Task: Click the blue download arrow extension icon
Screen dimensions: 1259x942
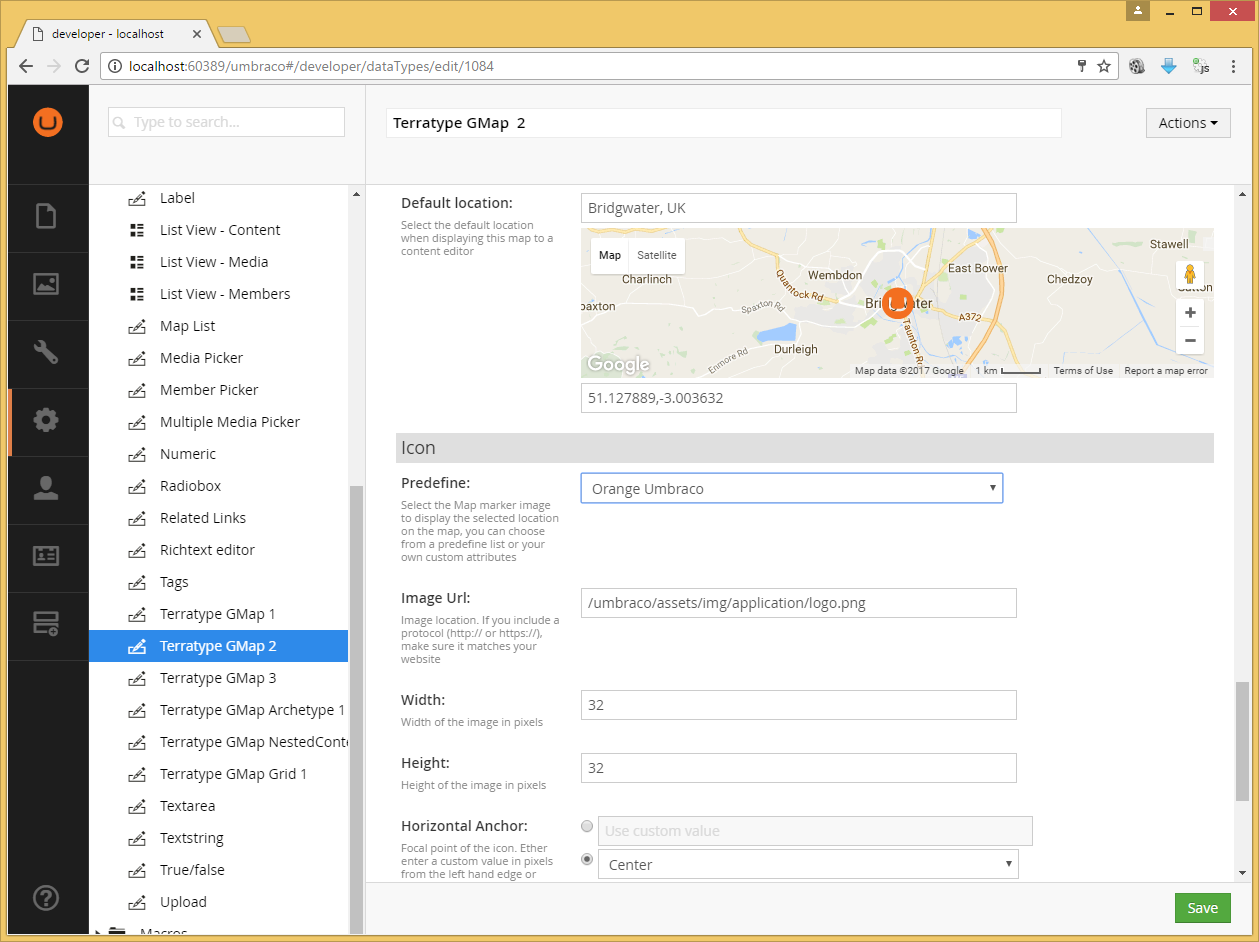Action: point(1169,66)
